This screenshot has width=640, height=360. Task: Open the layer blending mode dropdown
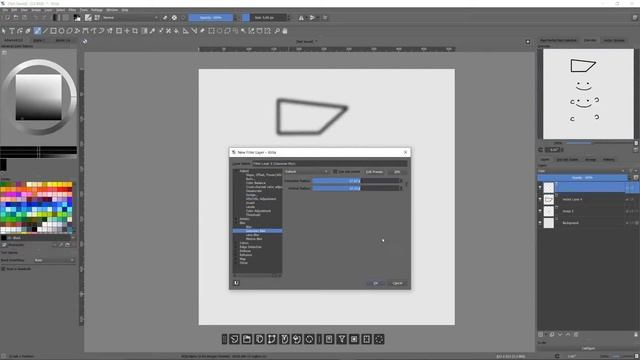(x=582, y=171)
